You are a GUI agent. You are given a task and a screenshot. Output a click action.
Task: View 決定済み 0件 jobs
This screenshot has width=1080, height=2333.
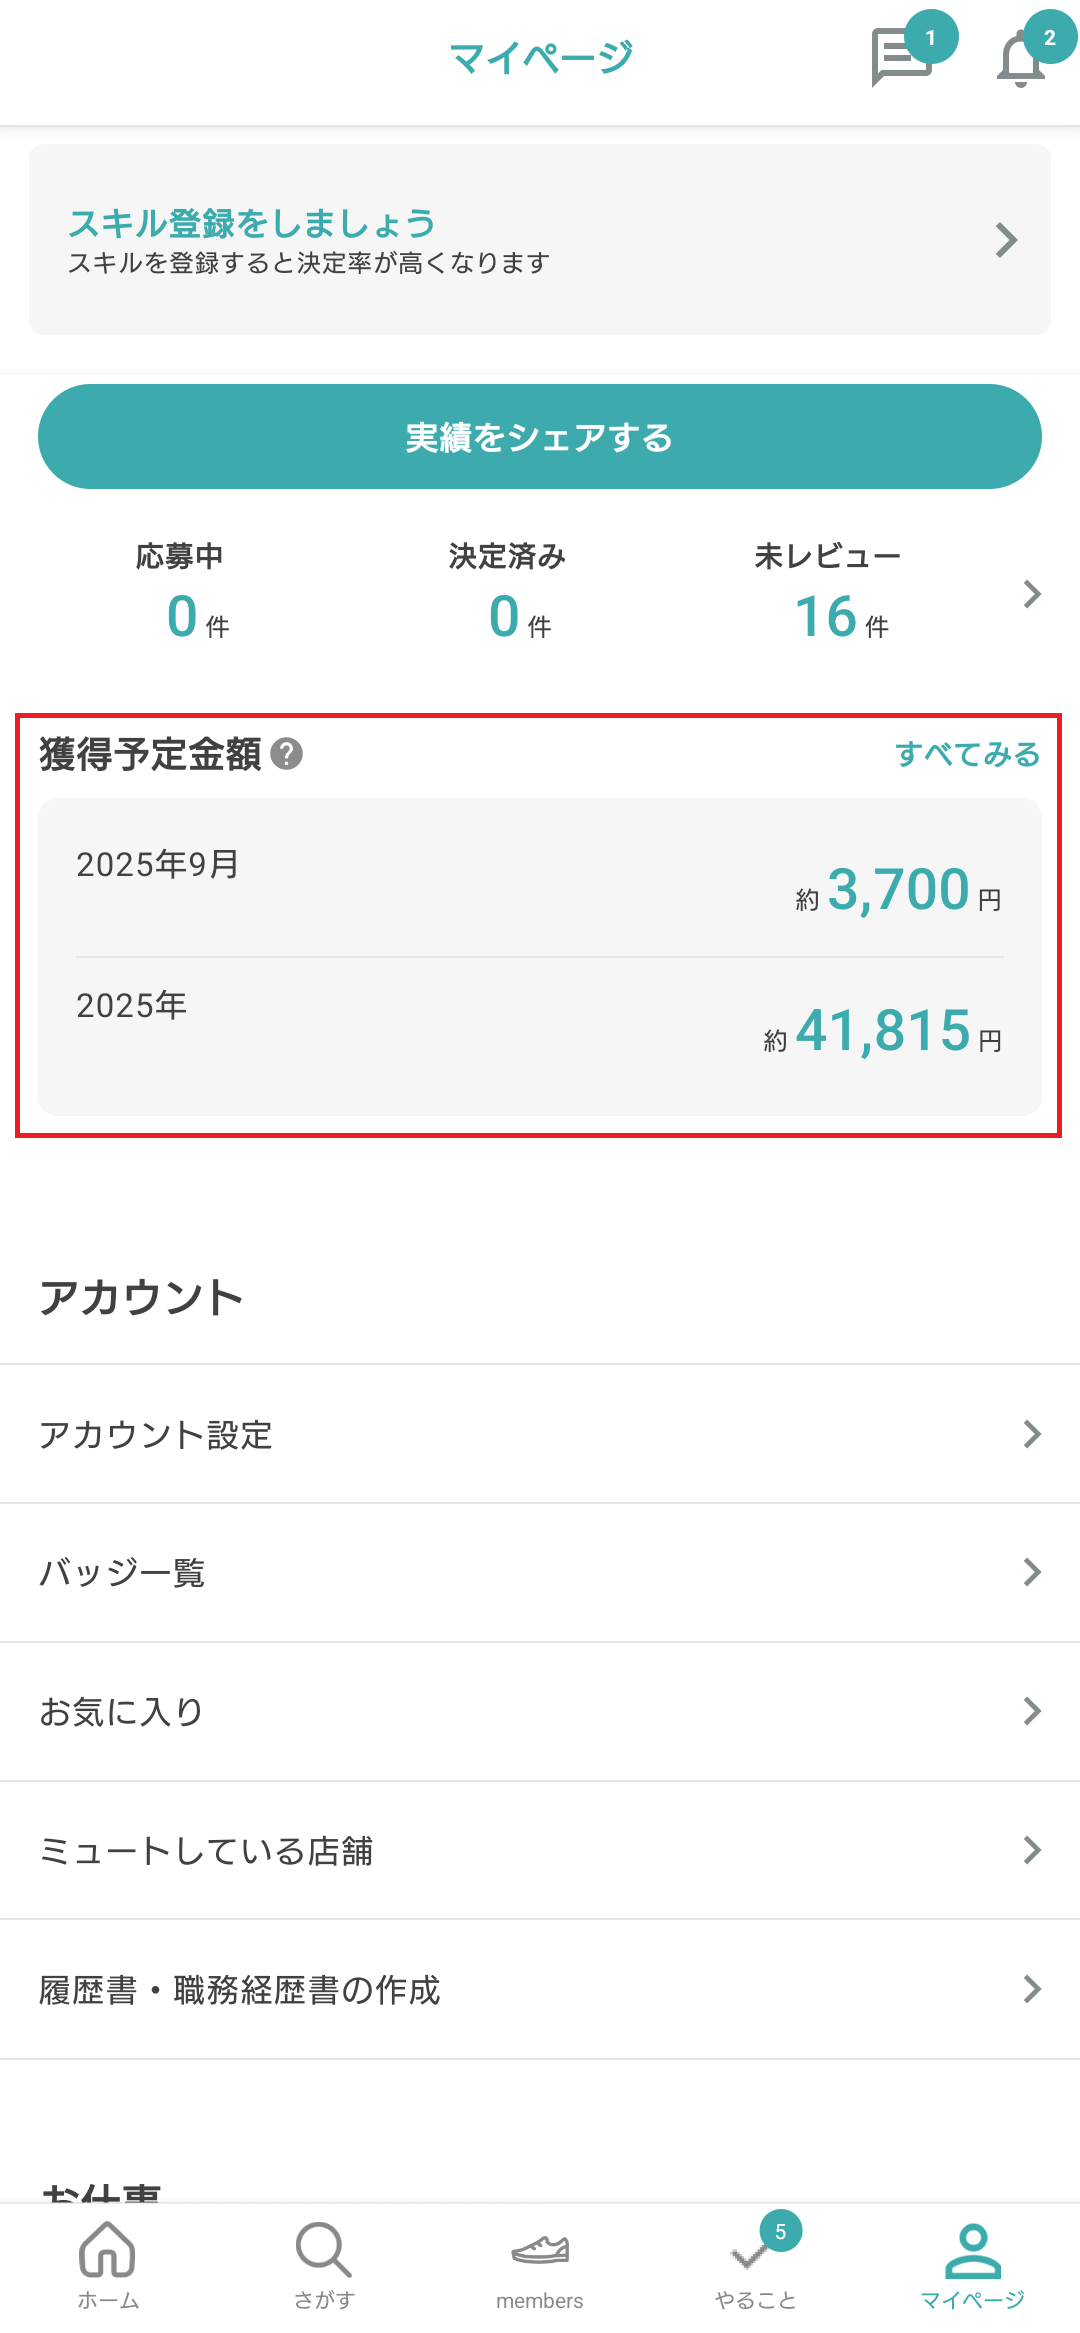(507, 595)
